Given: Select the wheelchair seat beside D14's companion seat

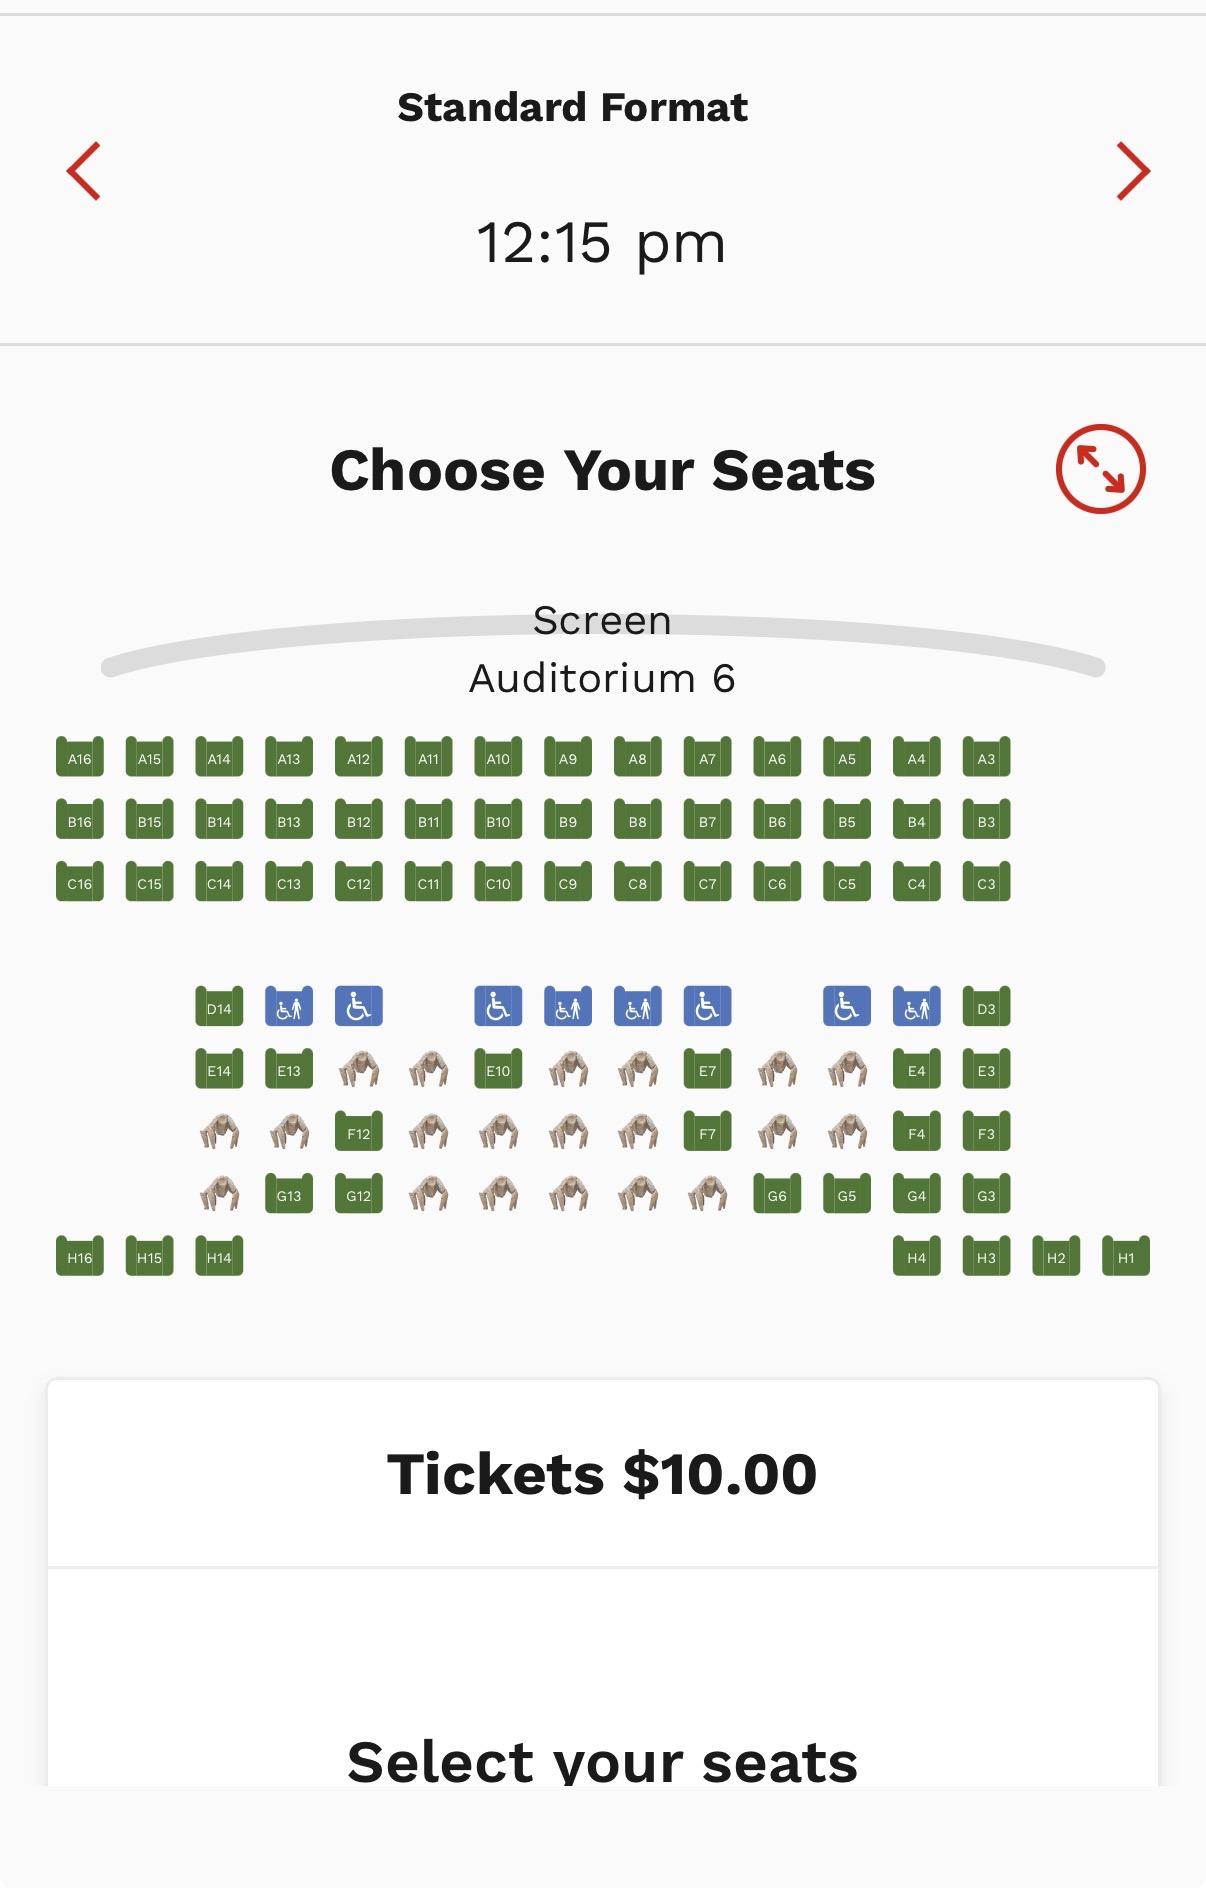Looking at the screenshot, I should tap(358, 1007).
